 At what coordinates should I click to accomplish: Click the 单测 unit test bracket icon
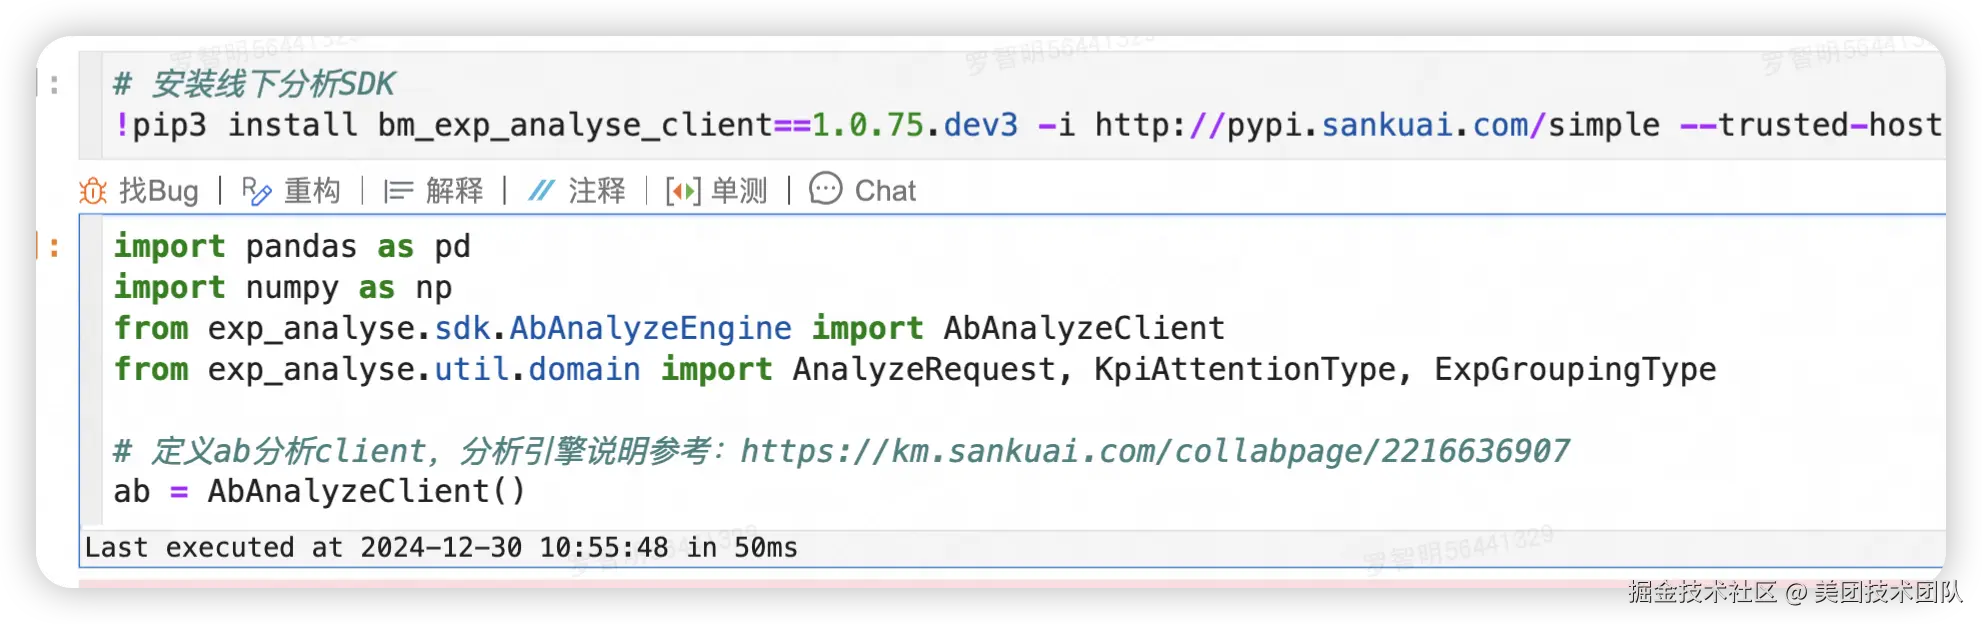683,191
